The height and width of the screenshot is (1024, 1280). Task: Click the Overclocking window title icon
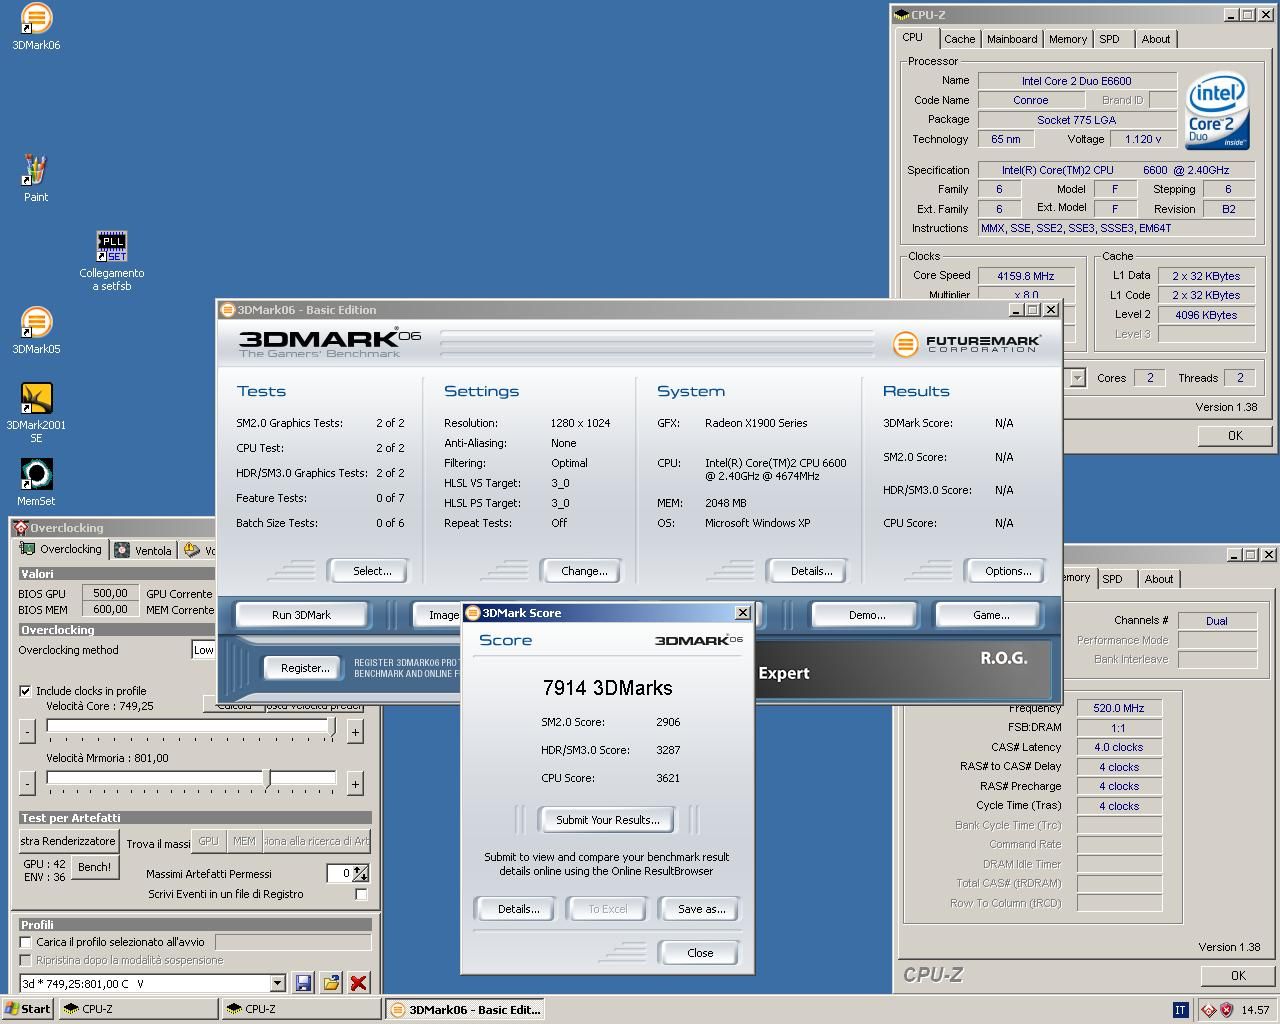pyautogui.click(x=20, y=528)
